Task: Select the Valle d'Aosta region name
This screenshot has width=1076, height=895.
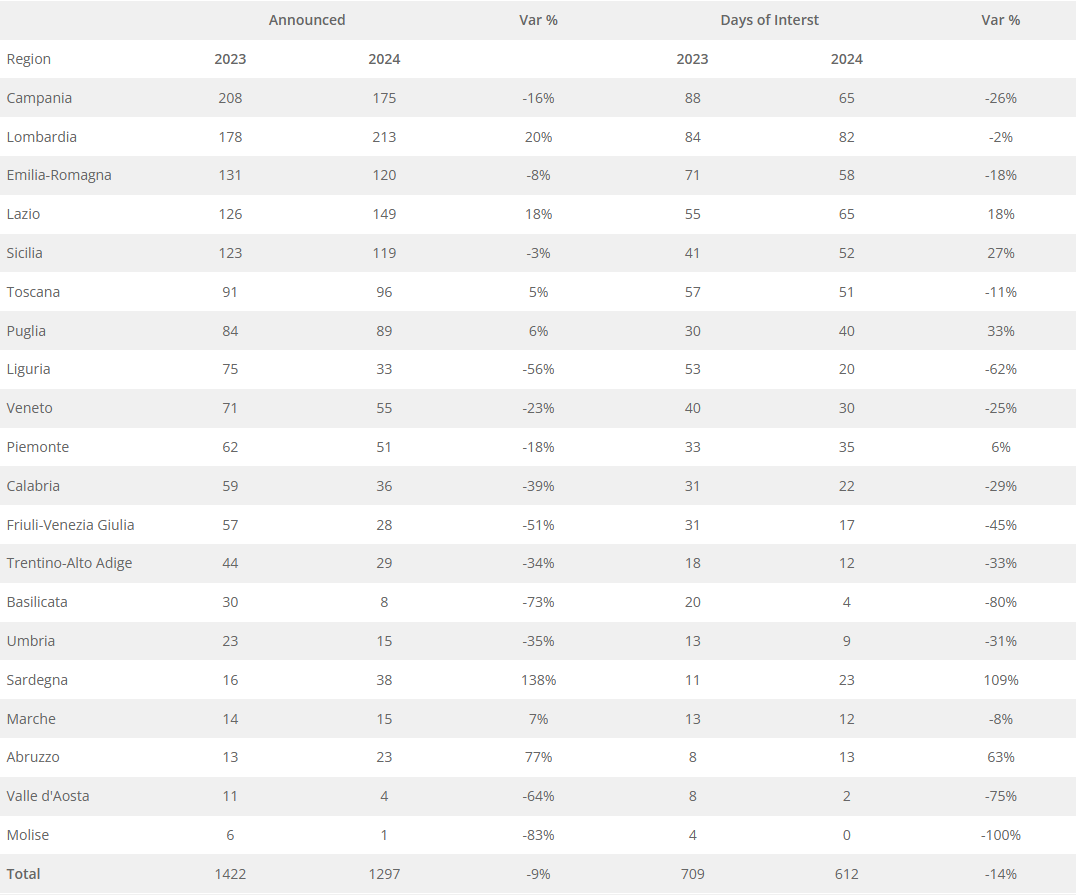Action: 48,796
